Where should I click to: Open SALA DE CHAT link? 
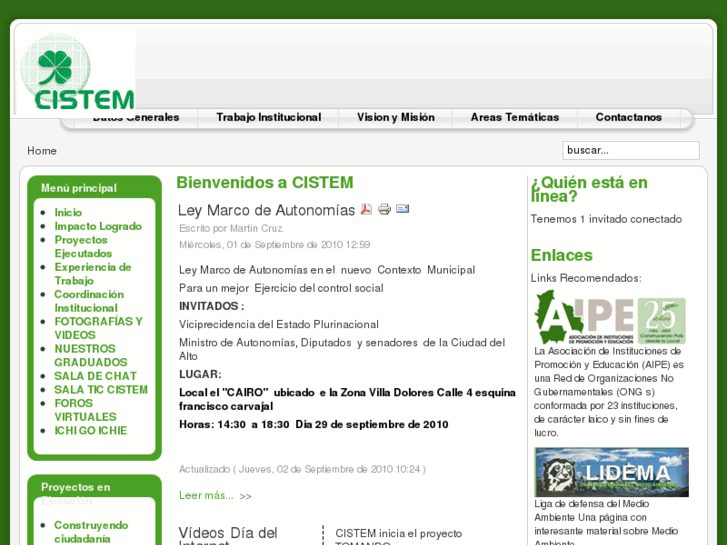(x=96, y=376)
